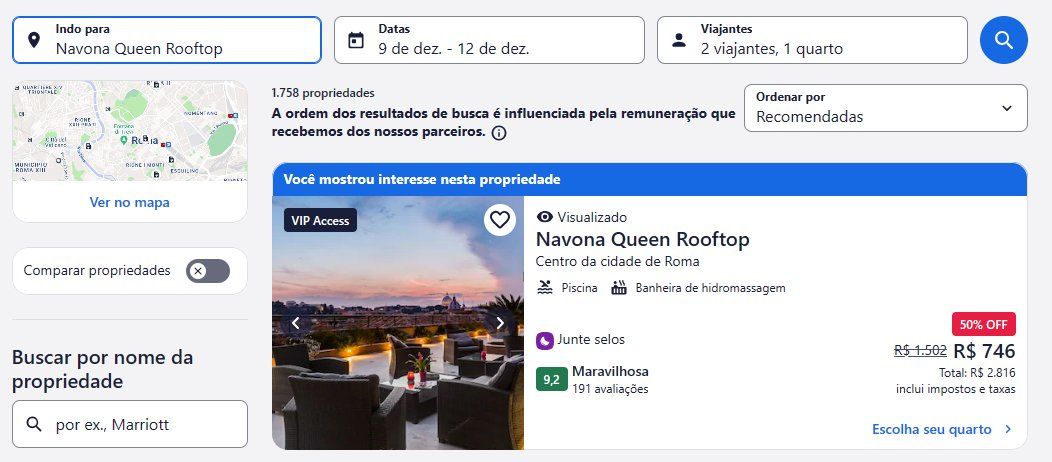Click the purple Junte selos moon icon

coord(545,341)
